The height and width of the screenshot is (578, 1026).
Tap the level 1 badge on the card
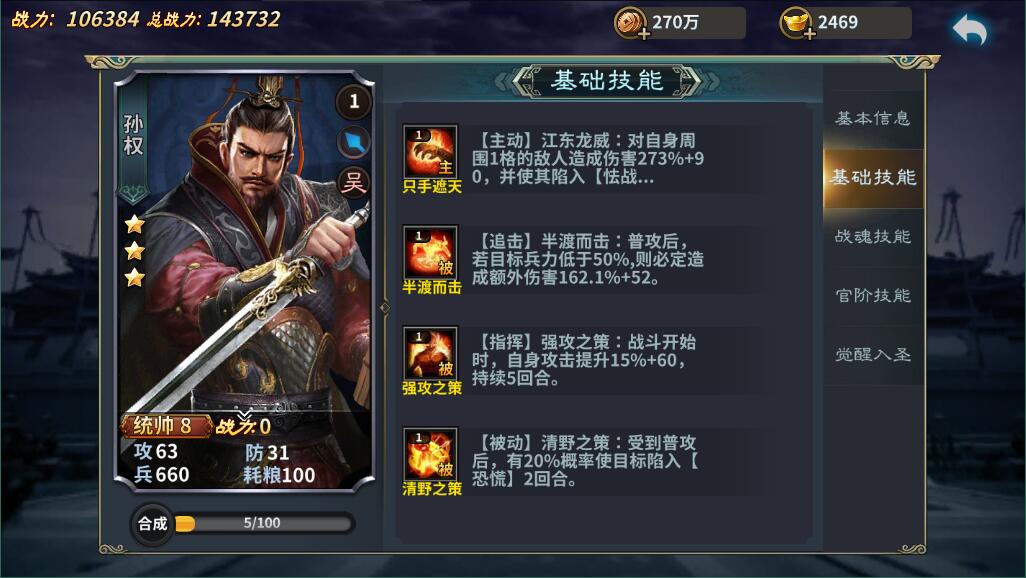(353, 101)
